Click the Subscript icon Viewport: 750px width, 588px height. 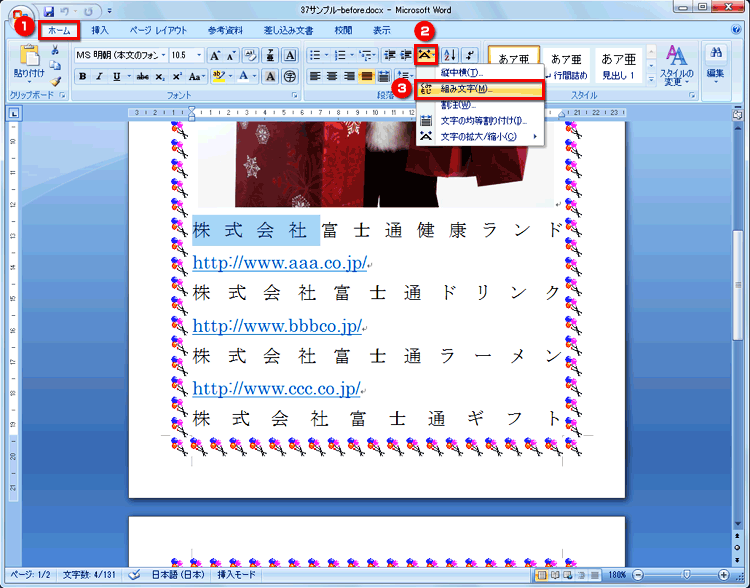[x=160, y=77]
